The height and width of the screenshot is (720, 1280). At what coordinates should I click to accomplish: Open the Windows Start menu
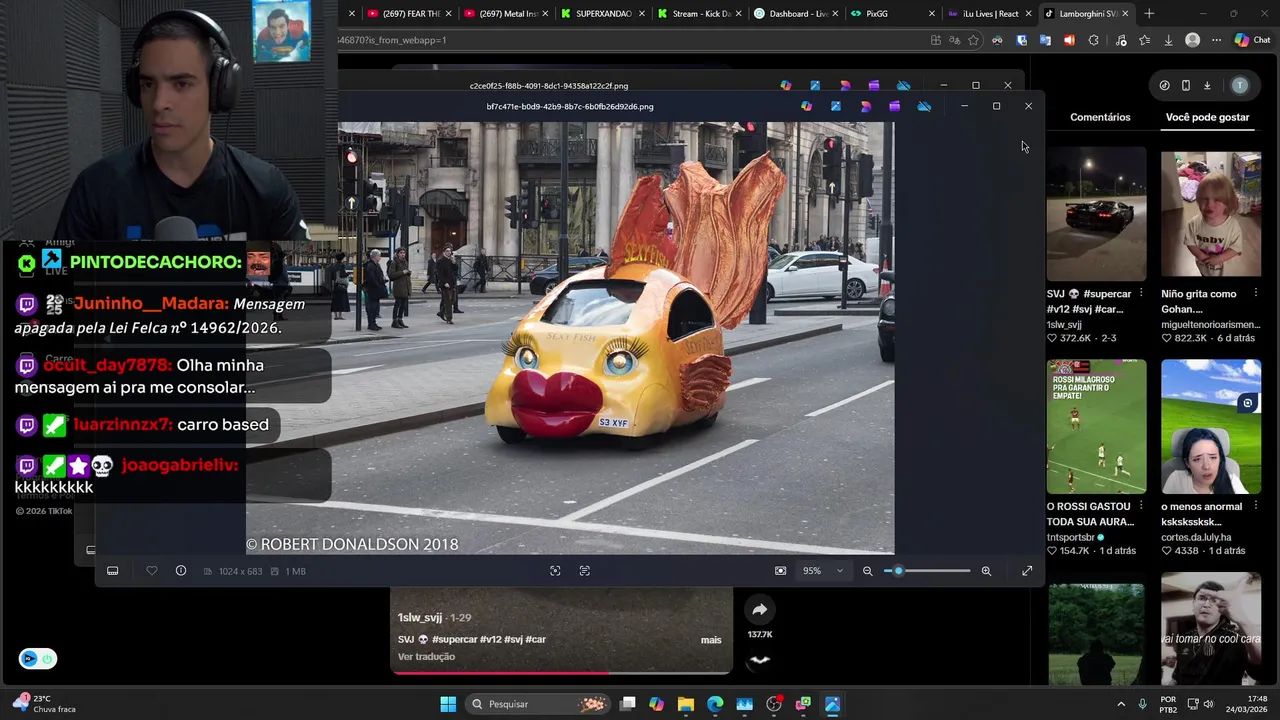(448, 704)
